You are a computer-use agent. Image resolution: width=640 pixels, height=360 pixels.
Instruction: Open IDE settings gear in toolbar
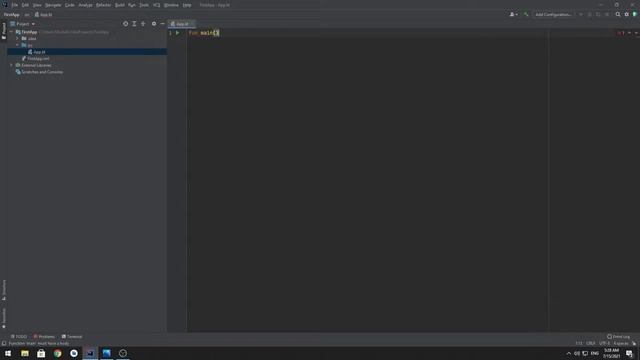click(627, 15)
